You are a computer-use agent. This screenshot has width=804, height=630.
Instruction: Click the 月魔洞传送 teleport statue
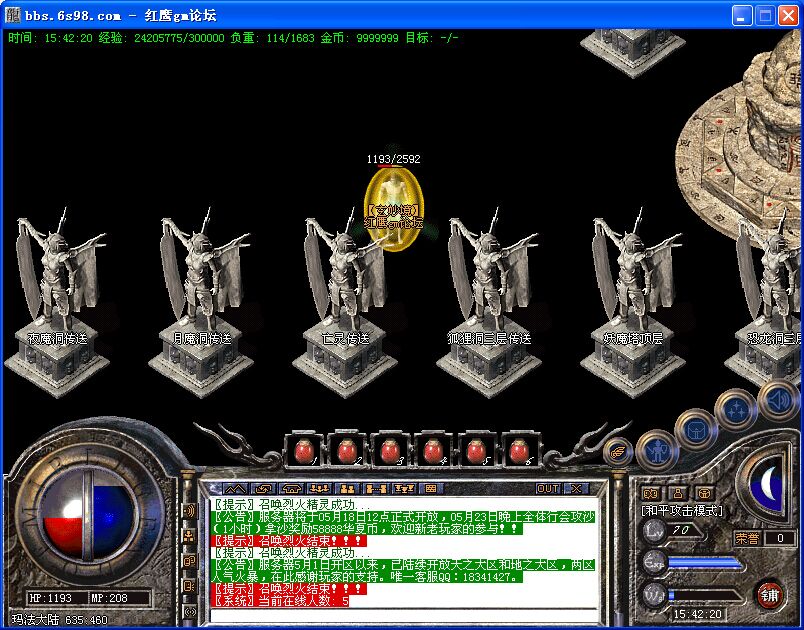point(201,302)
